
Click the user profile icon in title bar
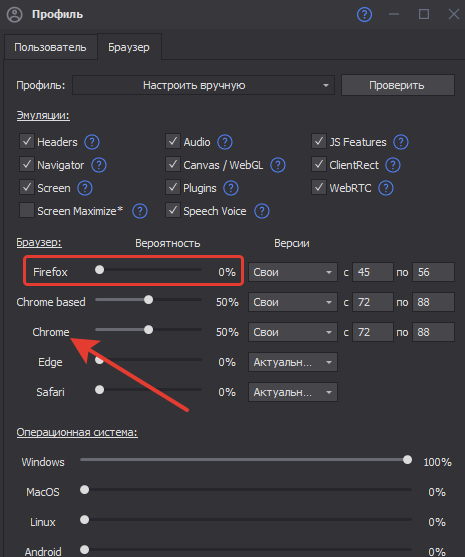[x=15, y=15]
